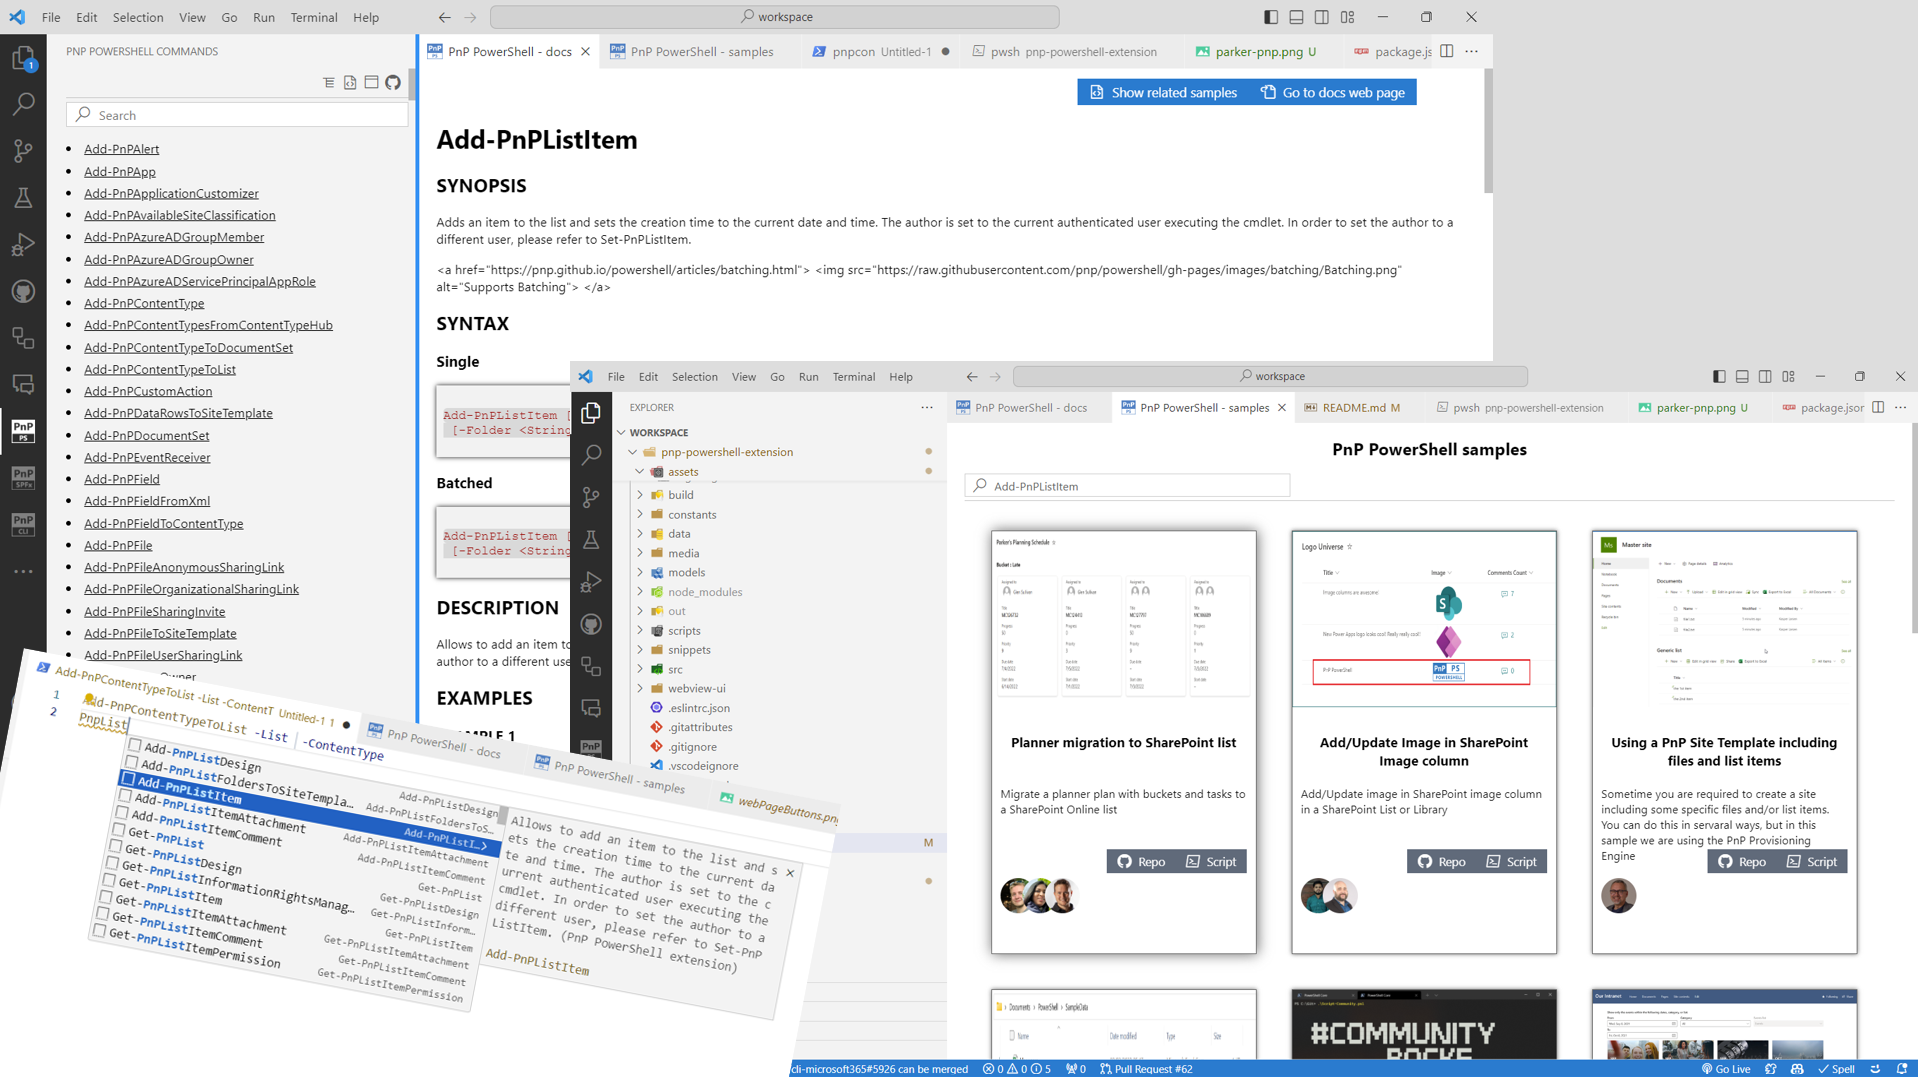Switch to pnpcon Untitled-1 tab in the docs window
This screenshot has width=1918, height=1077.
click(x=880, y=51)
